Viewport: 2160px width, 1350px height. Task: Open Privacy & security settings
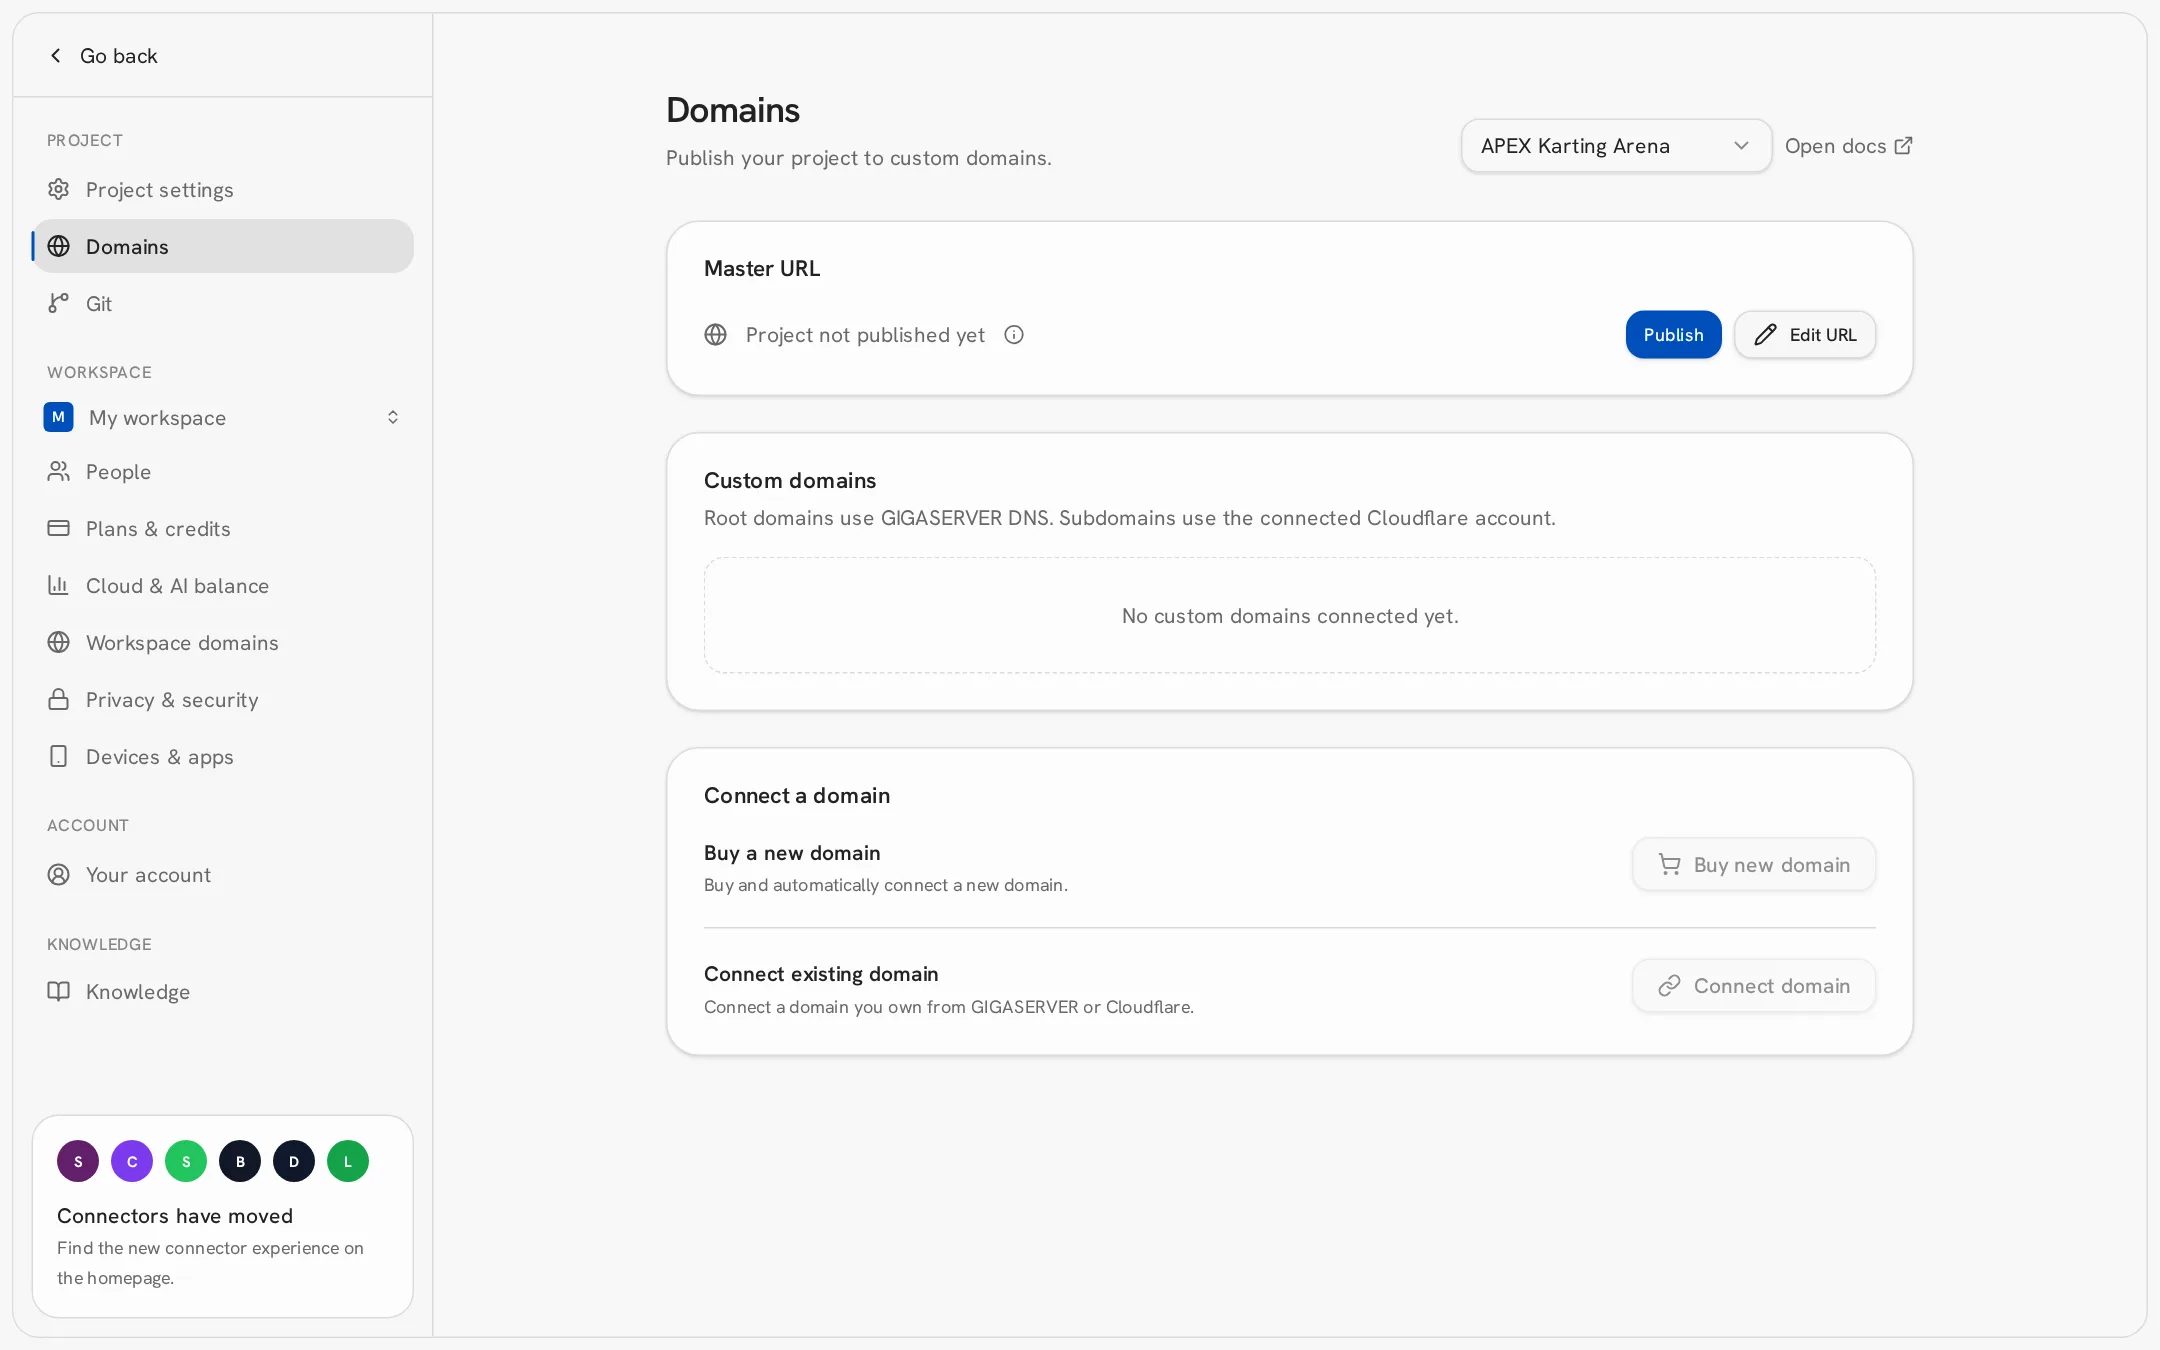point(223,699)
